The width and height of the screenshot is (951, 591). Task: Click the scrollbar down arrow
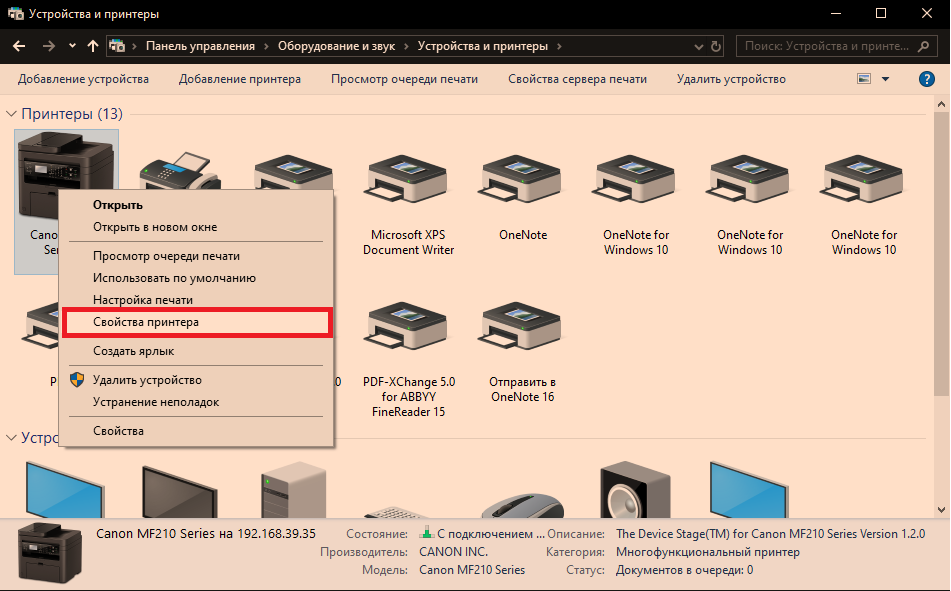[941, 510]
